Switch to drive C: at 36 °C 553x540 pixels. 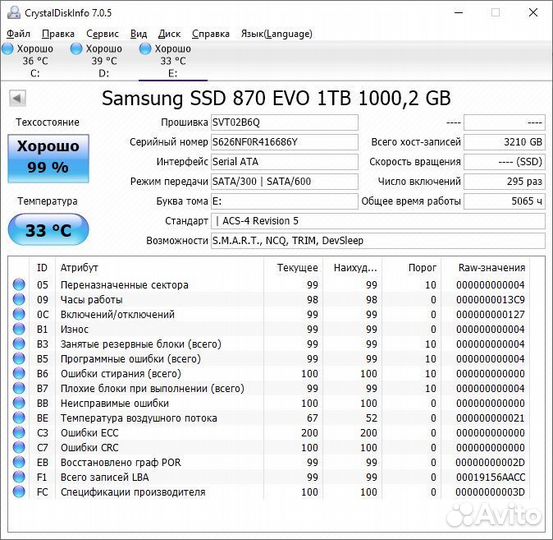pyautogui.click(x=35, y=61)
